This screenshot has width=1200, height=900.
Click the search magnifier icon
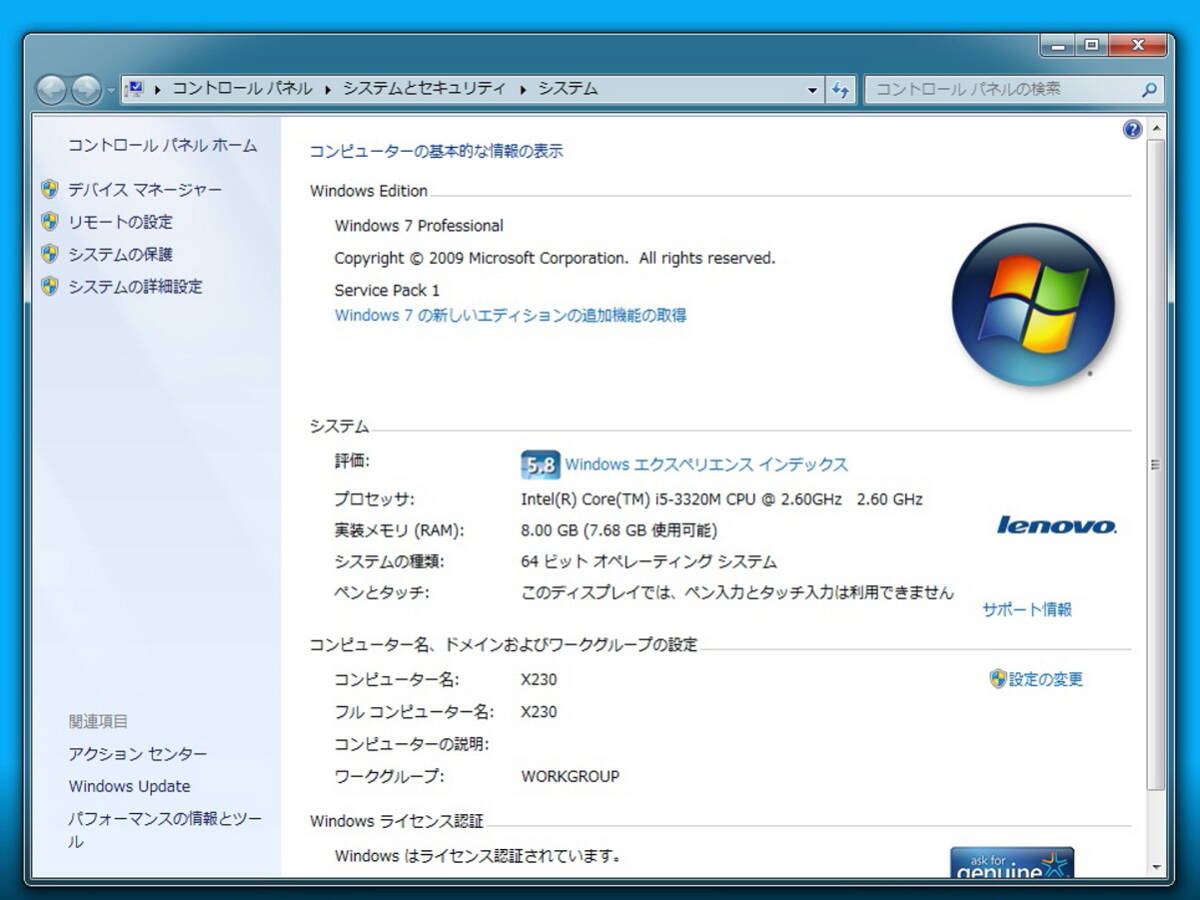point(1149,89)
